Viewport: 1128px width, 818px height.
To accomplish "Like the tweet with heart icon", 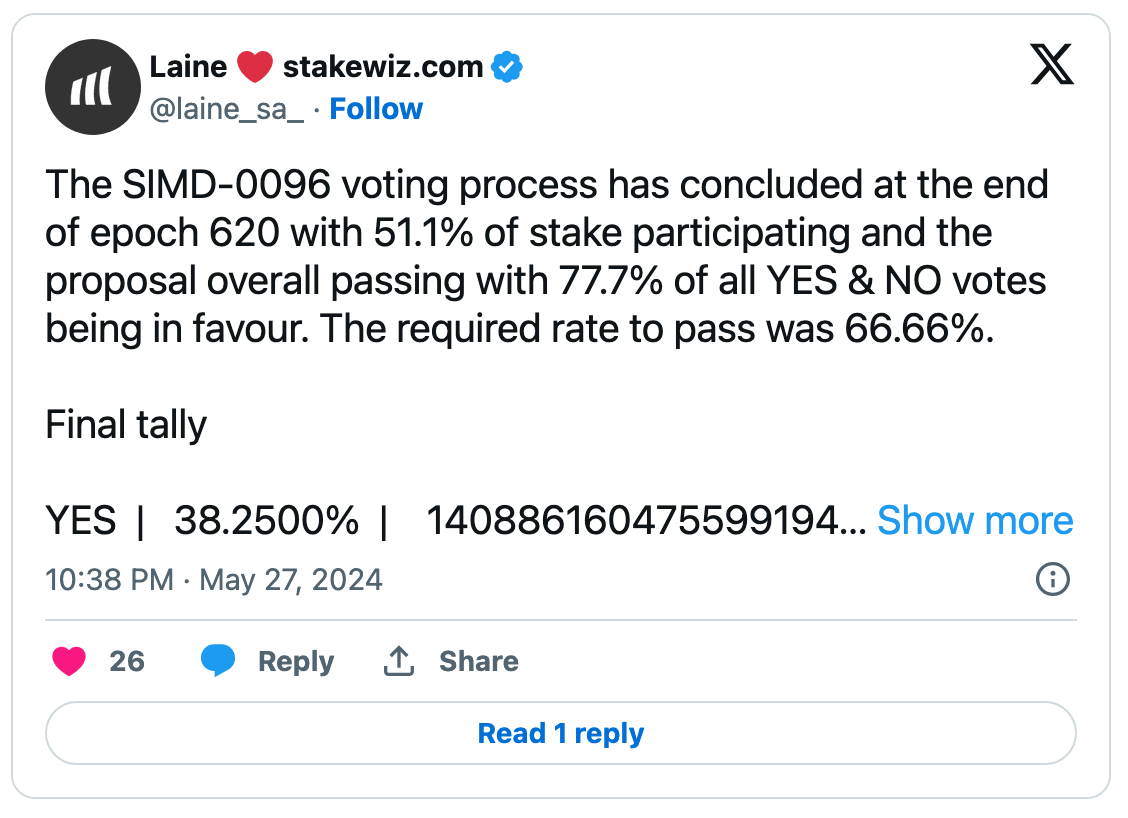I will click(x=69, y=661).
